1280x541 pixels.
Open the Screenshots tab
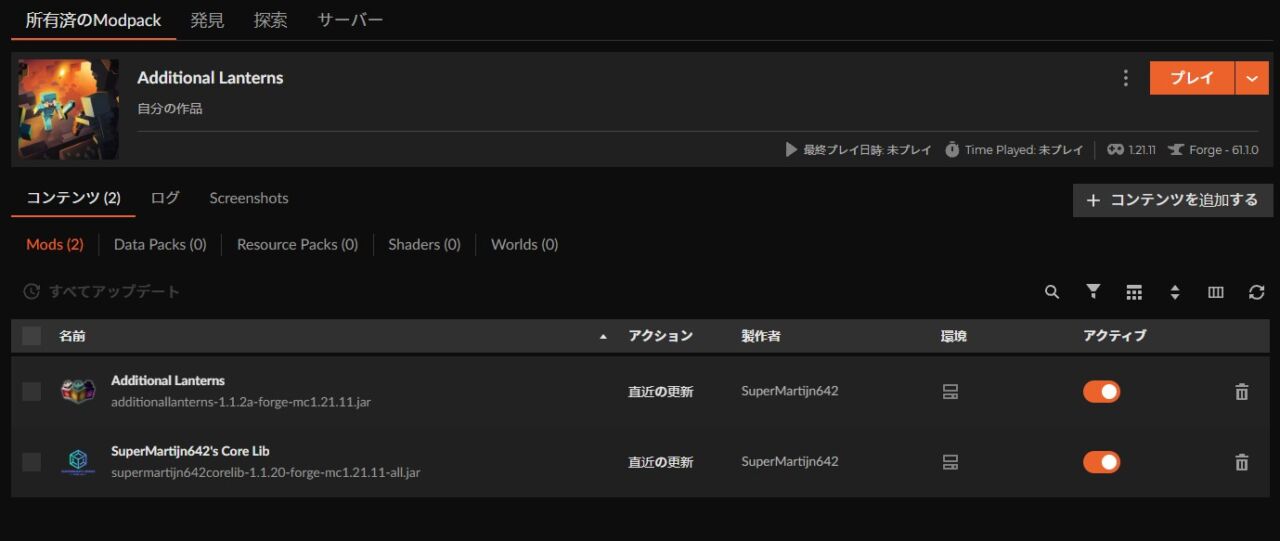click(249, 198)
